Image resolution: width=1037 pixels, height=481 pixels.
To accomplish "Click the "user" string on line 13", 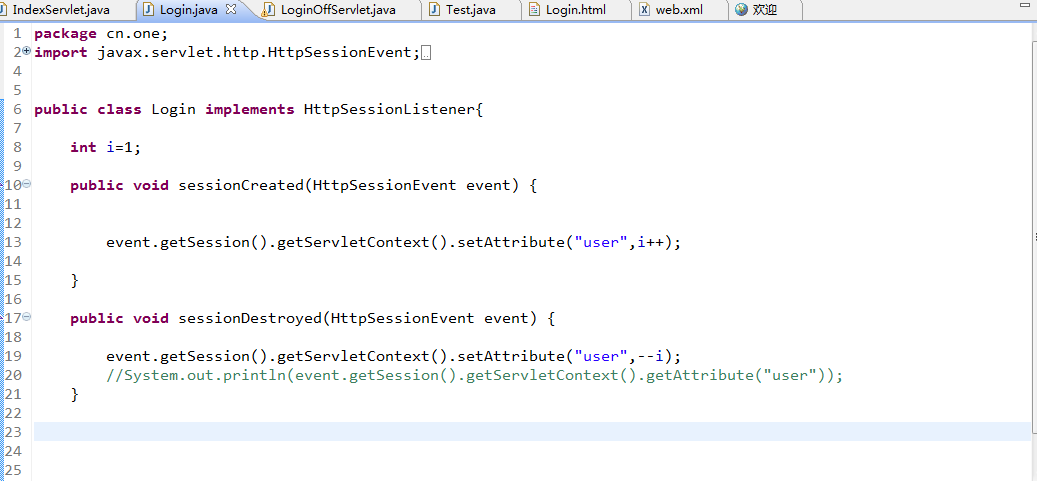I will [601, 242].
